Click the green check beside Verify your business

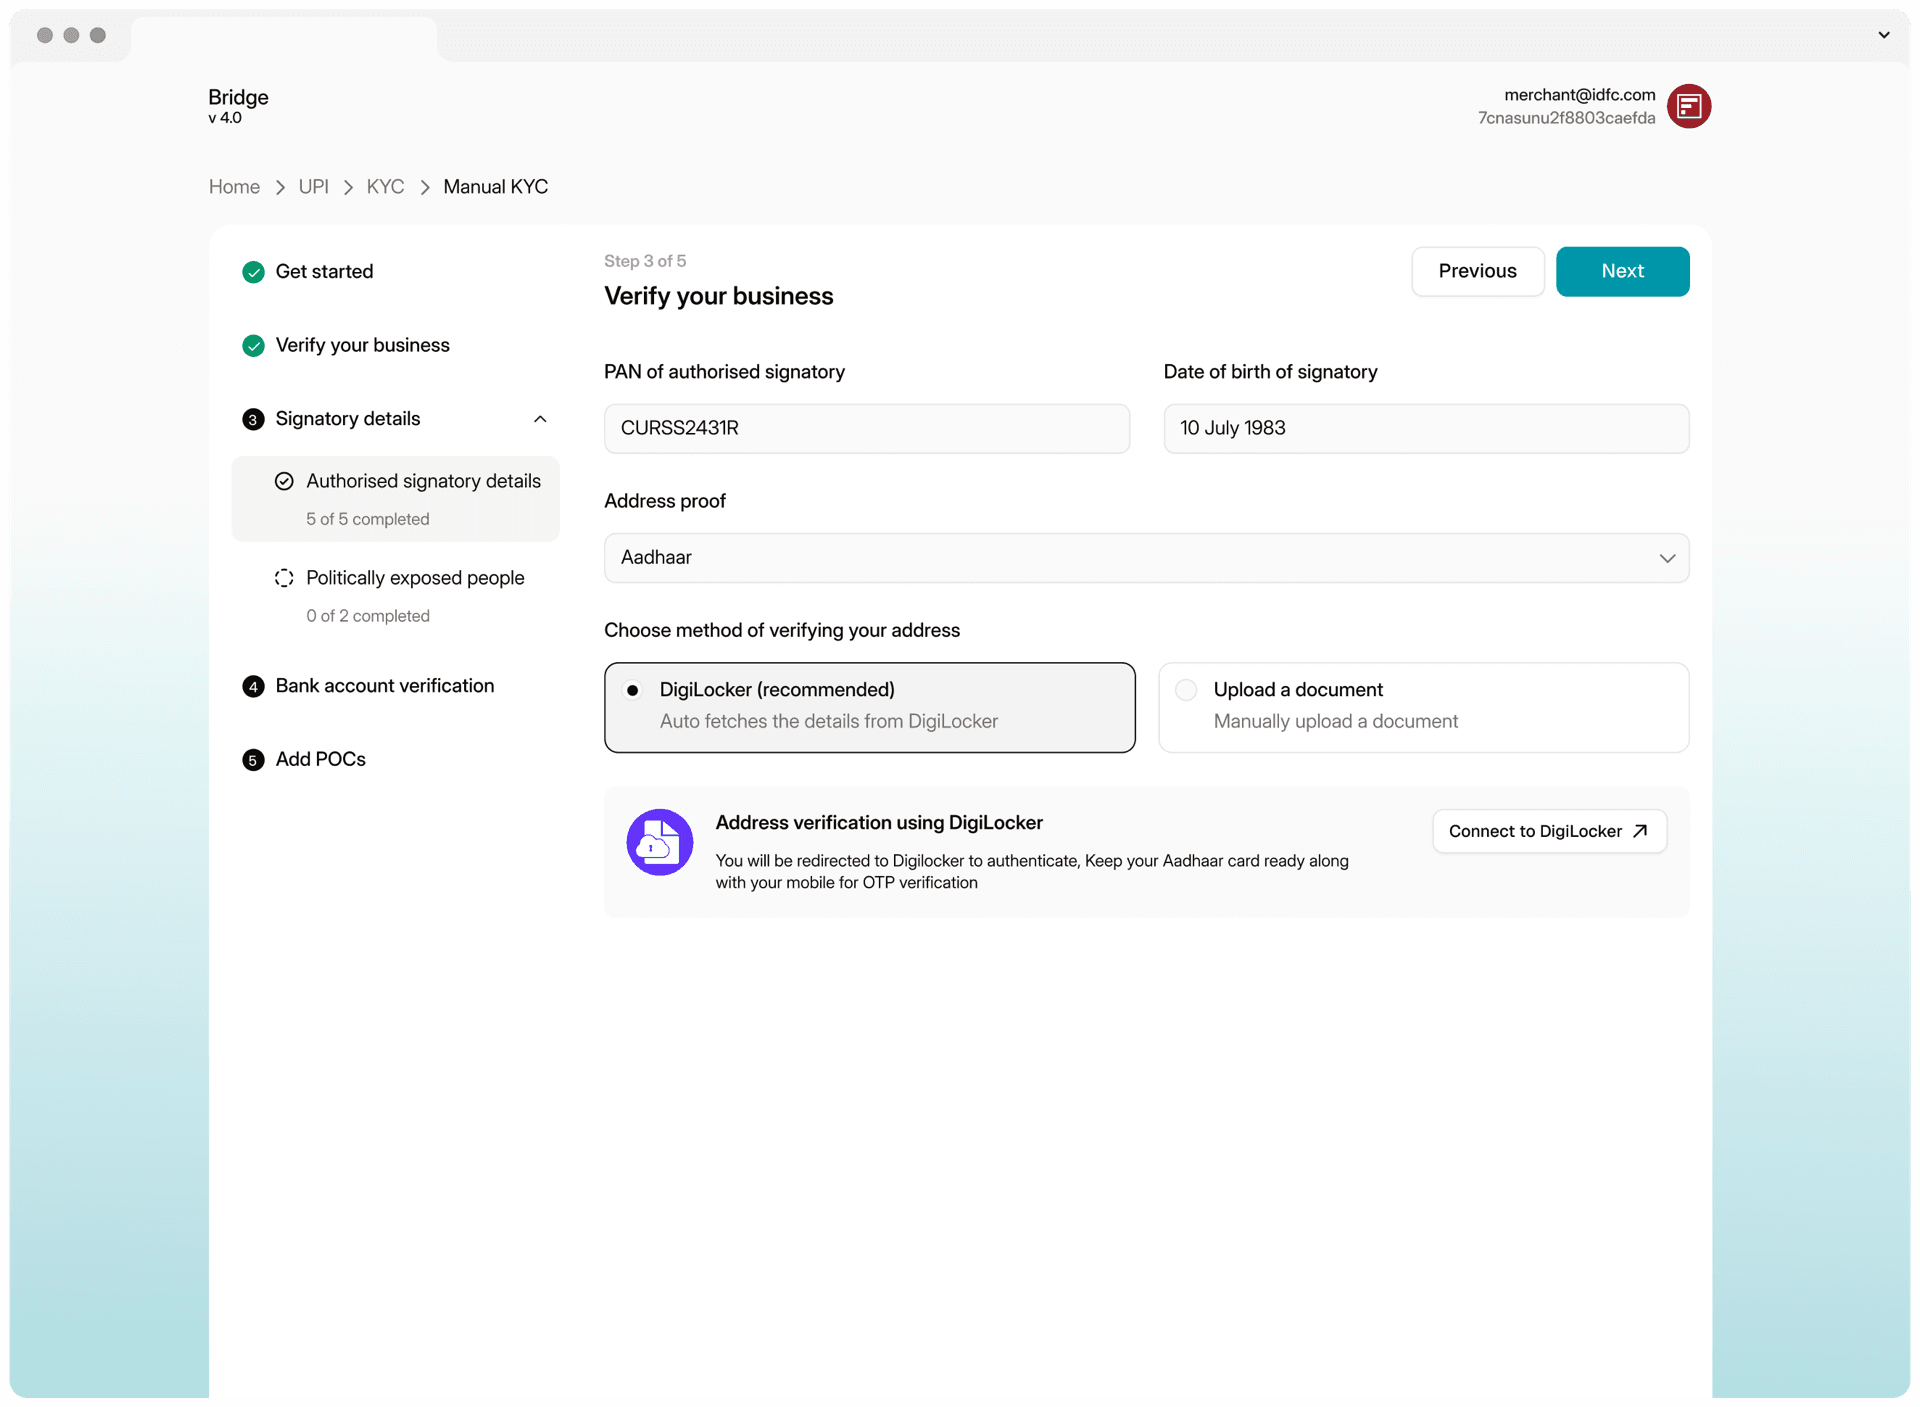click(253, 346)
